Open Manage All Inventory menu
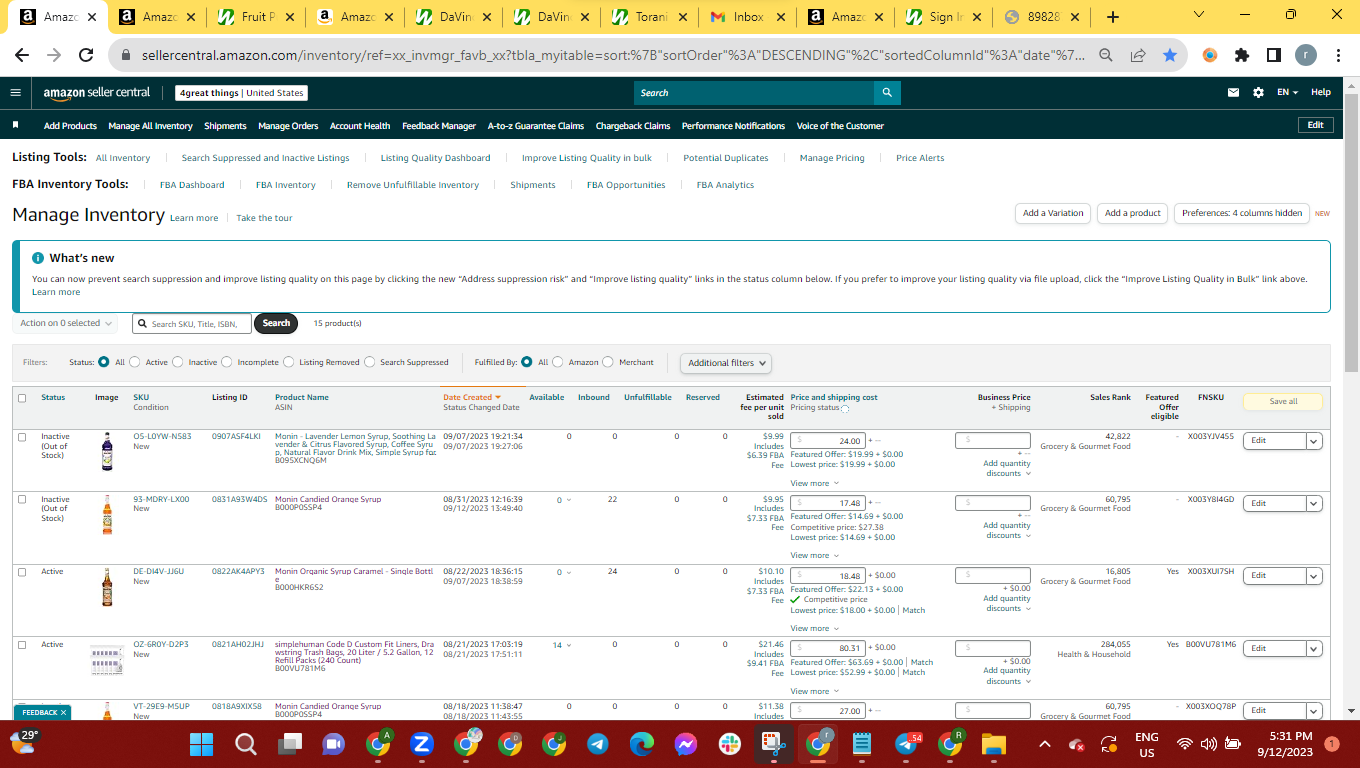Viewport: 1360px width, 768px height. [x=150, y=126]
